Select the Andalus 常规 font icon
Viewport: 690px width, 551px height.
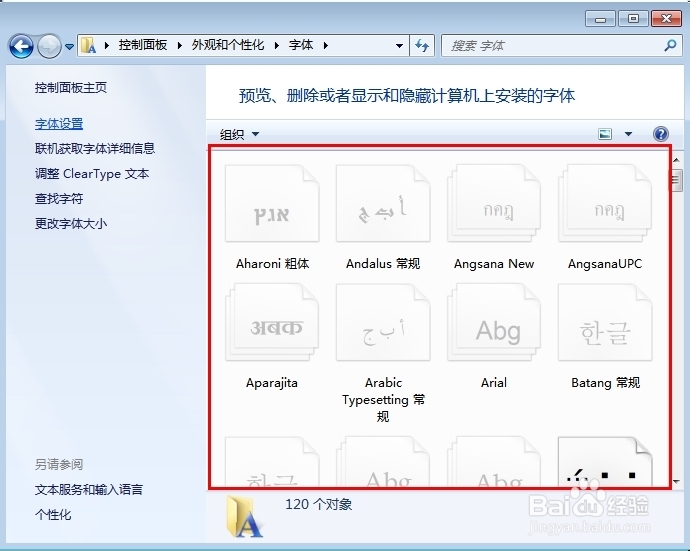383,205
